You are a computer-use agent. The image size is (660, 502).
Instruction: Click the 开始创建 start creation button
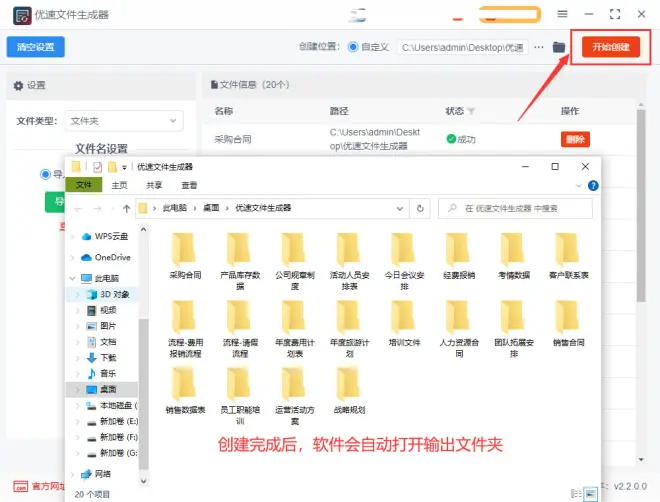[x=611, y=47]
